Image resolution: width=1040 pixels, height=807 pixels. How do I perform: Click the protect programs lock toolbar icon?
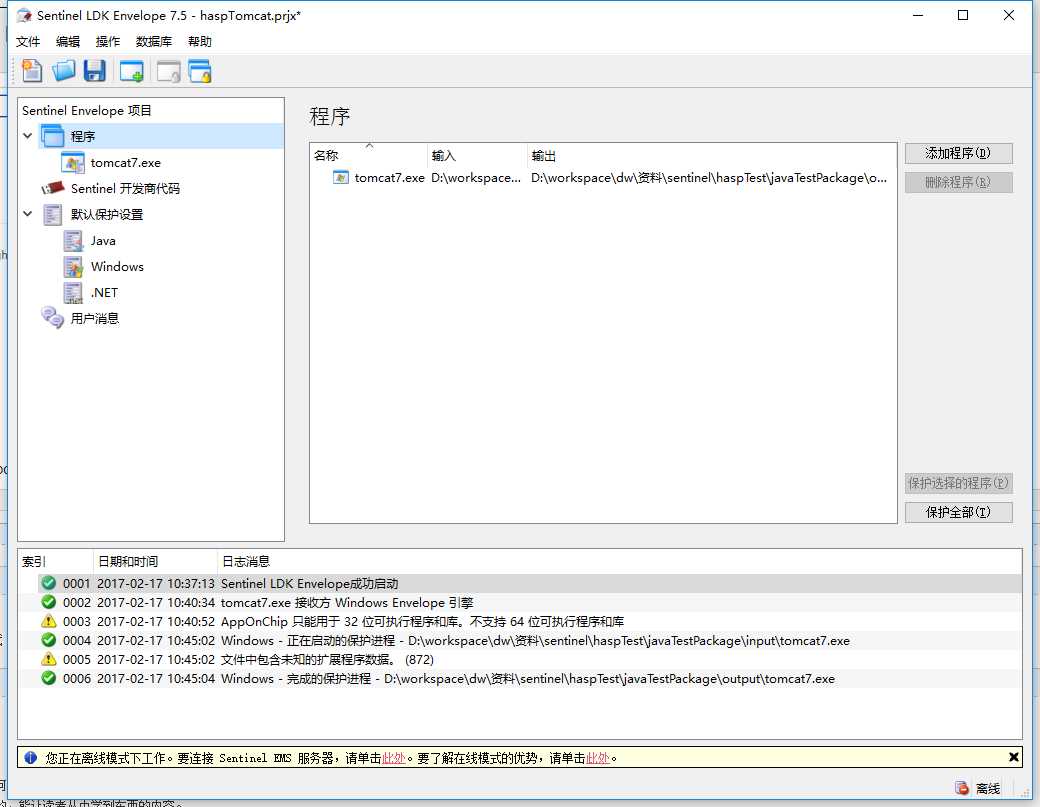coord(200,71)
